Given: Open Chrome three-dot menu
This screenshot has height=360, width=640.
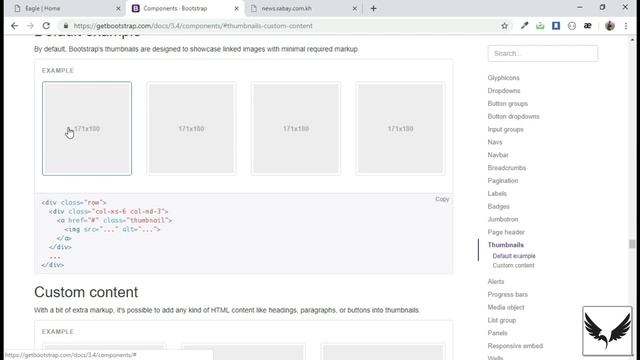Looking at the screenshot, I should 626,26.
